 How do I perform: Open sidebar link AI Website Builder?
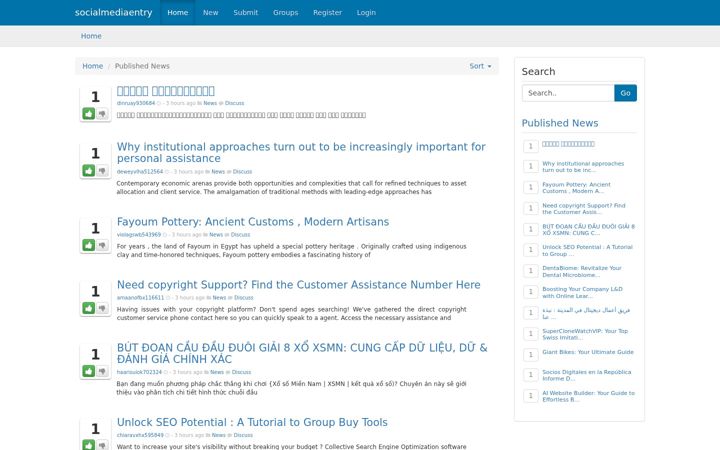tap(588, 396)
